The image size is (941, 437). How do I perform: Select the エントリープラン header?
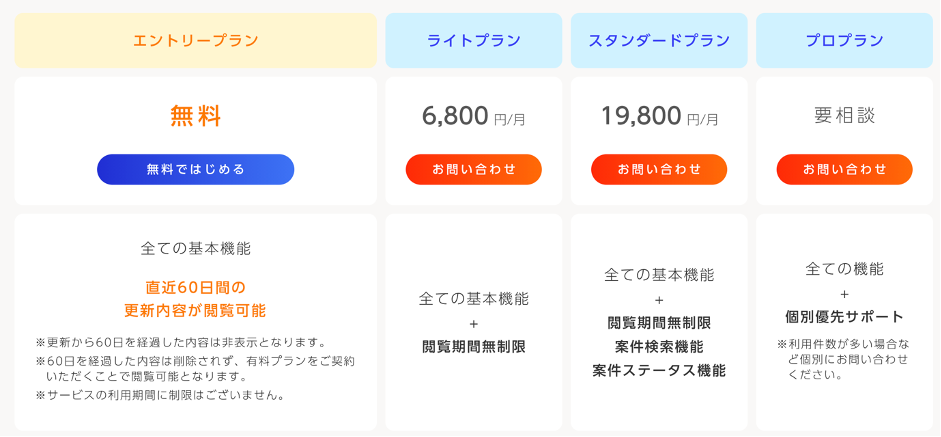coord(196,40)
